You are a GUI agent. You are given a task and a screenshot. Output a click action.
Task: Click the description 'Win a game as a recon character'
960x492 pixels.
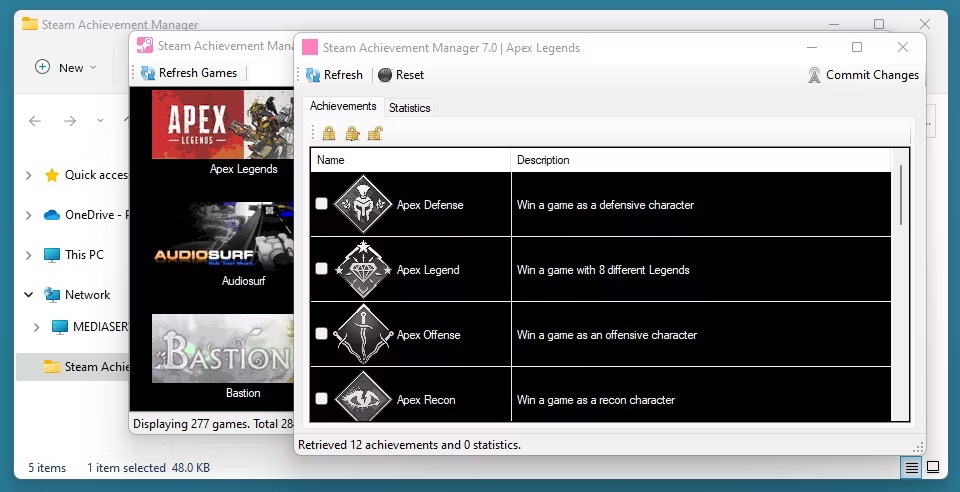coord(596,400)
